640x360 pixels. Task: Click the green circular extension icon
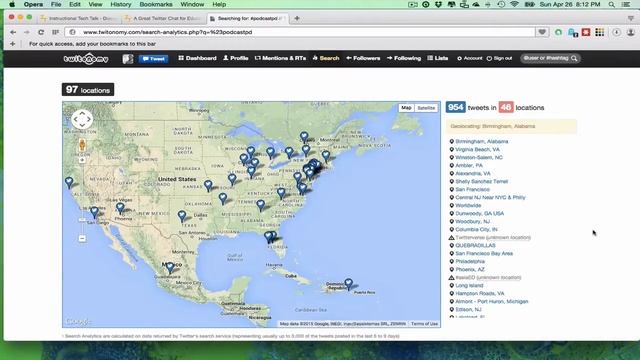point(558,32)
